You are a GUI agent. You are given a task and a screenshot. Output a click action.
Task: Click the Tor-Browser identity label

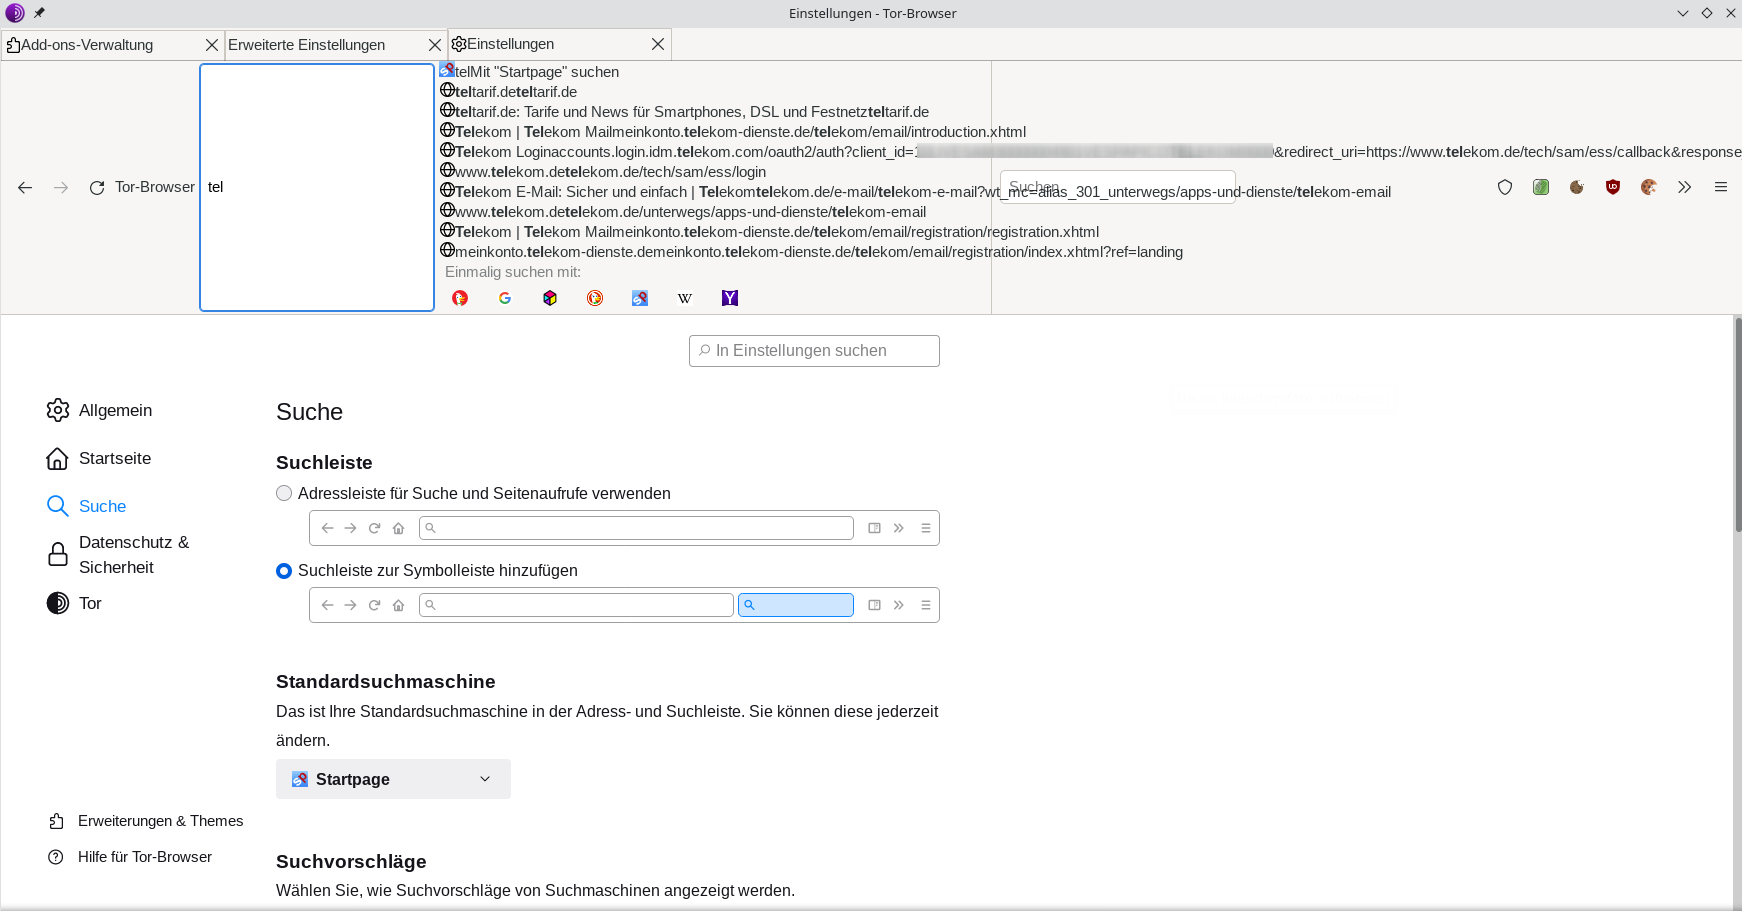click(x=155, y=187)
